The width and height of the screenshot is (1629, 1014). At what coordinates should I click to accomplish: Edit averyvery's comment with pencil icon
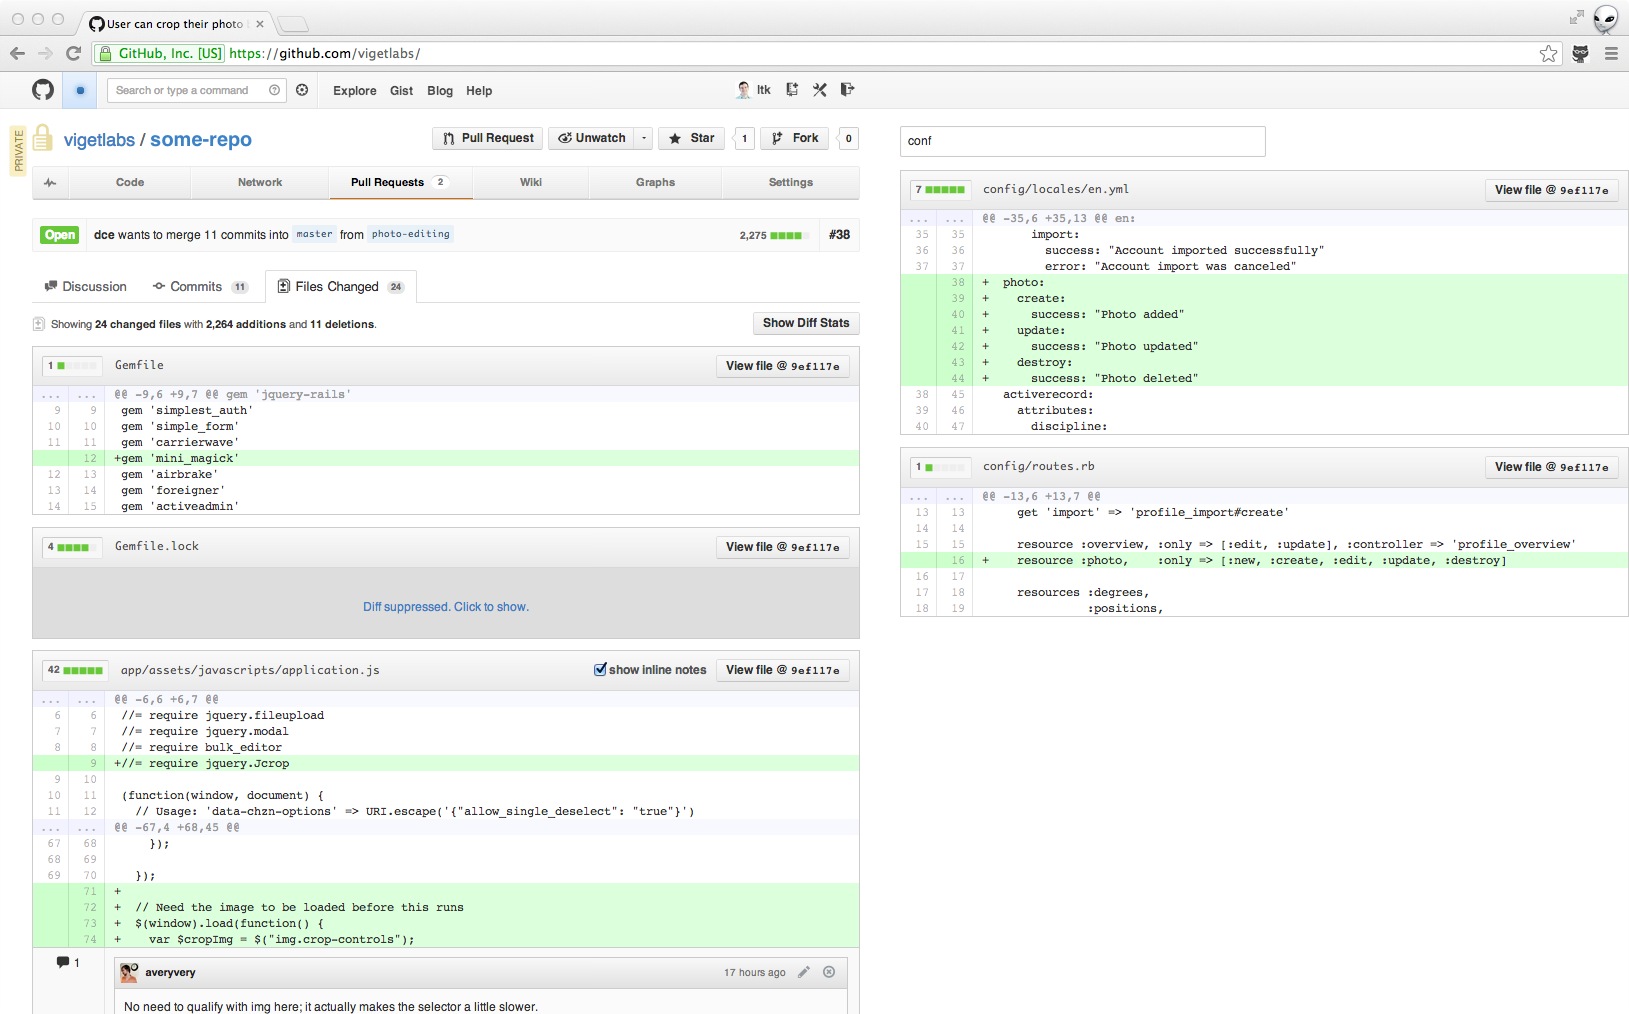[x=803, y=972]
